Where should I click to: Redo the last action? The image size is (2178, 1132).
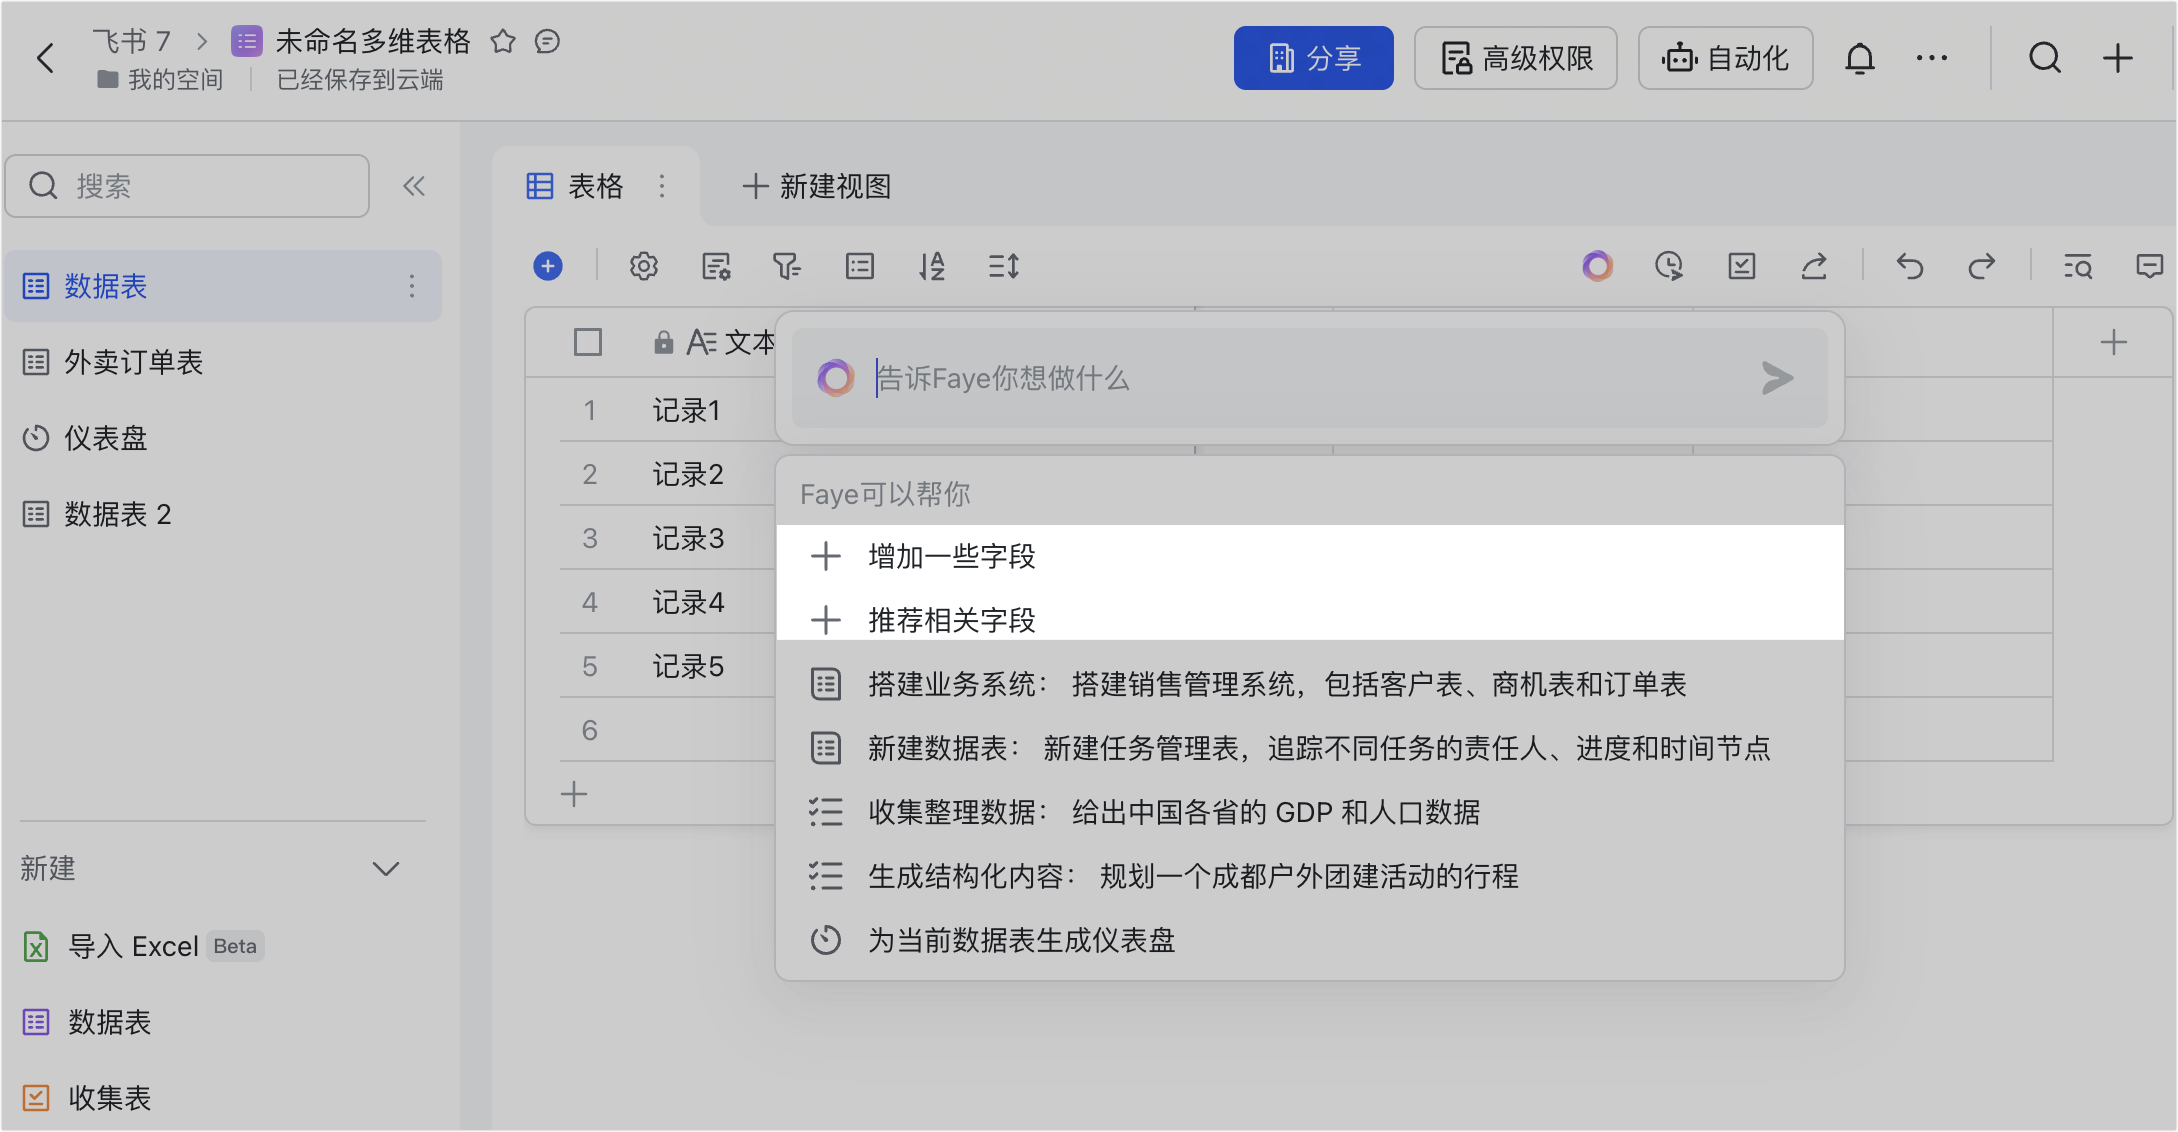point(1982,266)
